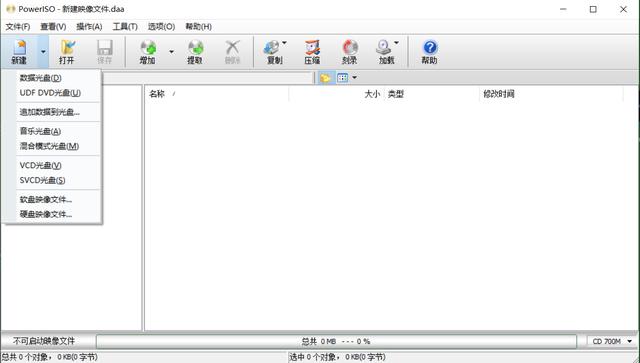Expand the 增加 dropdown arrow
This screenshot has width=640, height=363.
coord(171,52)
